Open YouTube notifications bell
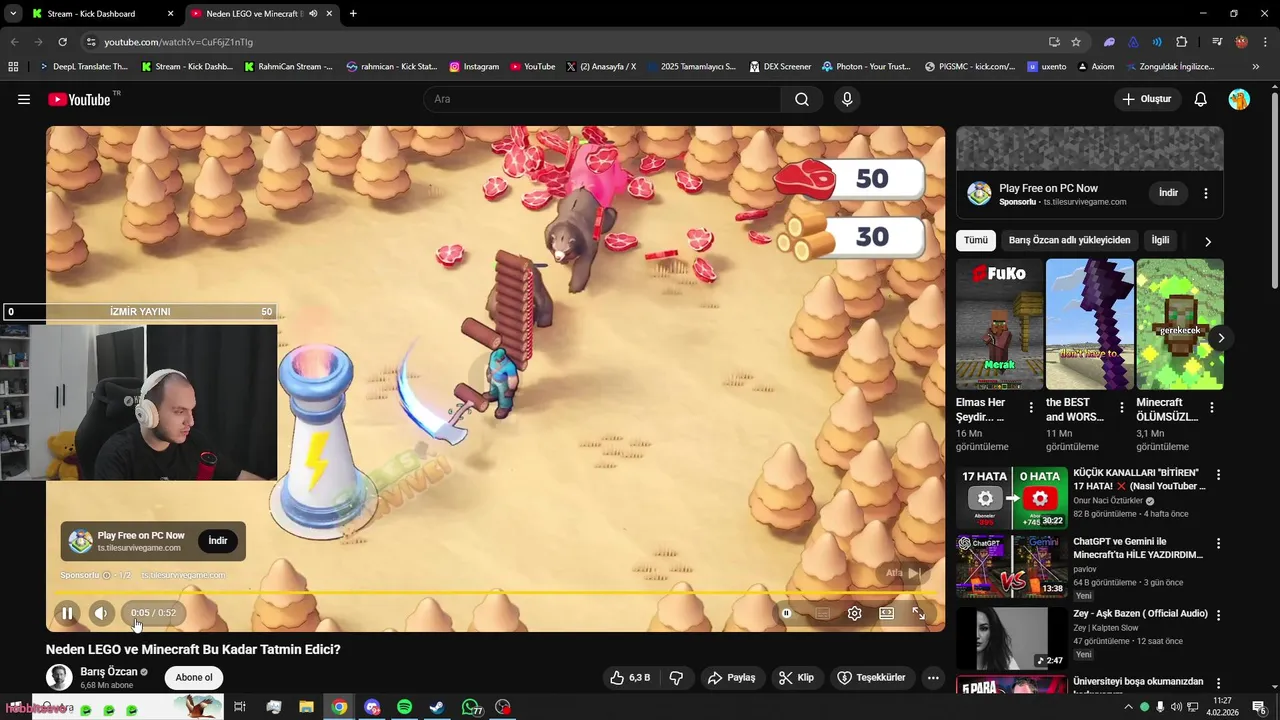Image resolution: width=1280 pixels, height=720 pixels. click(1200, 99)
